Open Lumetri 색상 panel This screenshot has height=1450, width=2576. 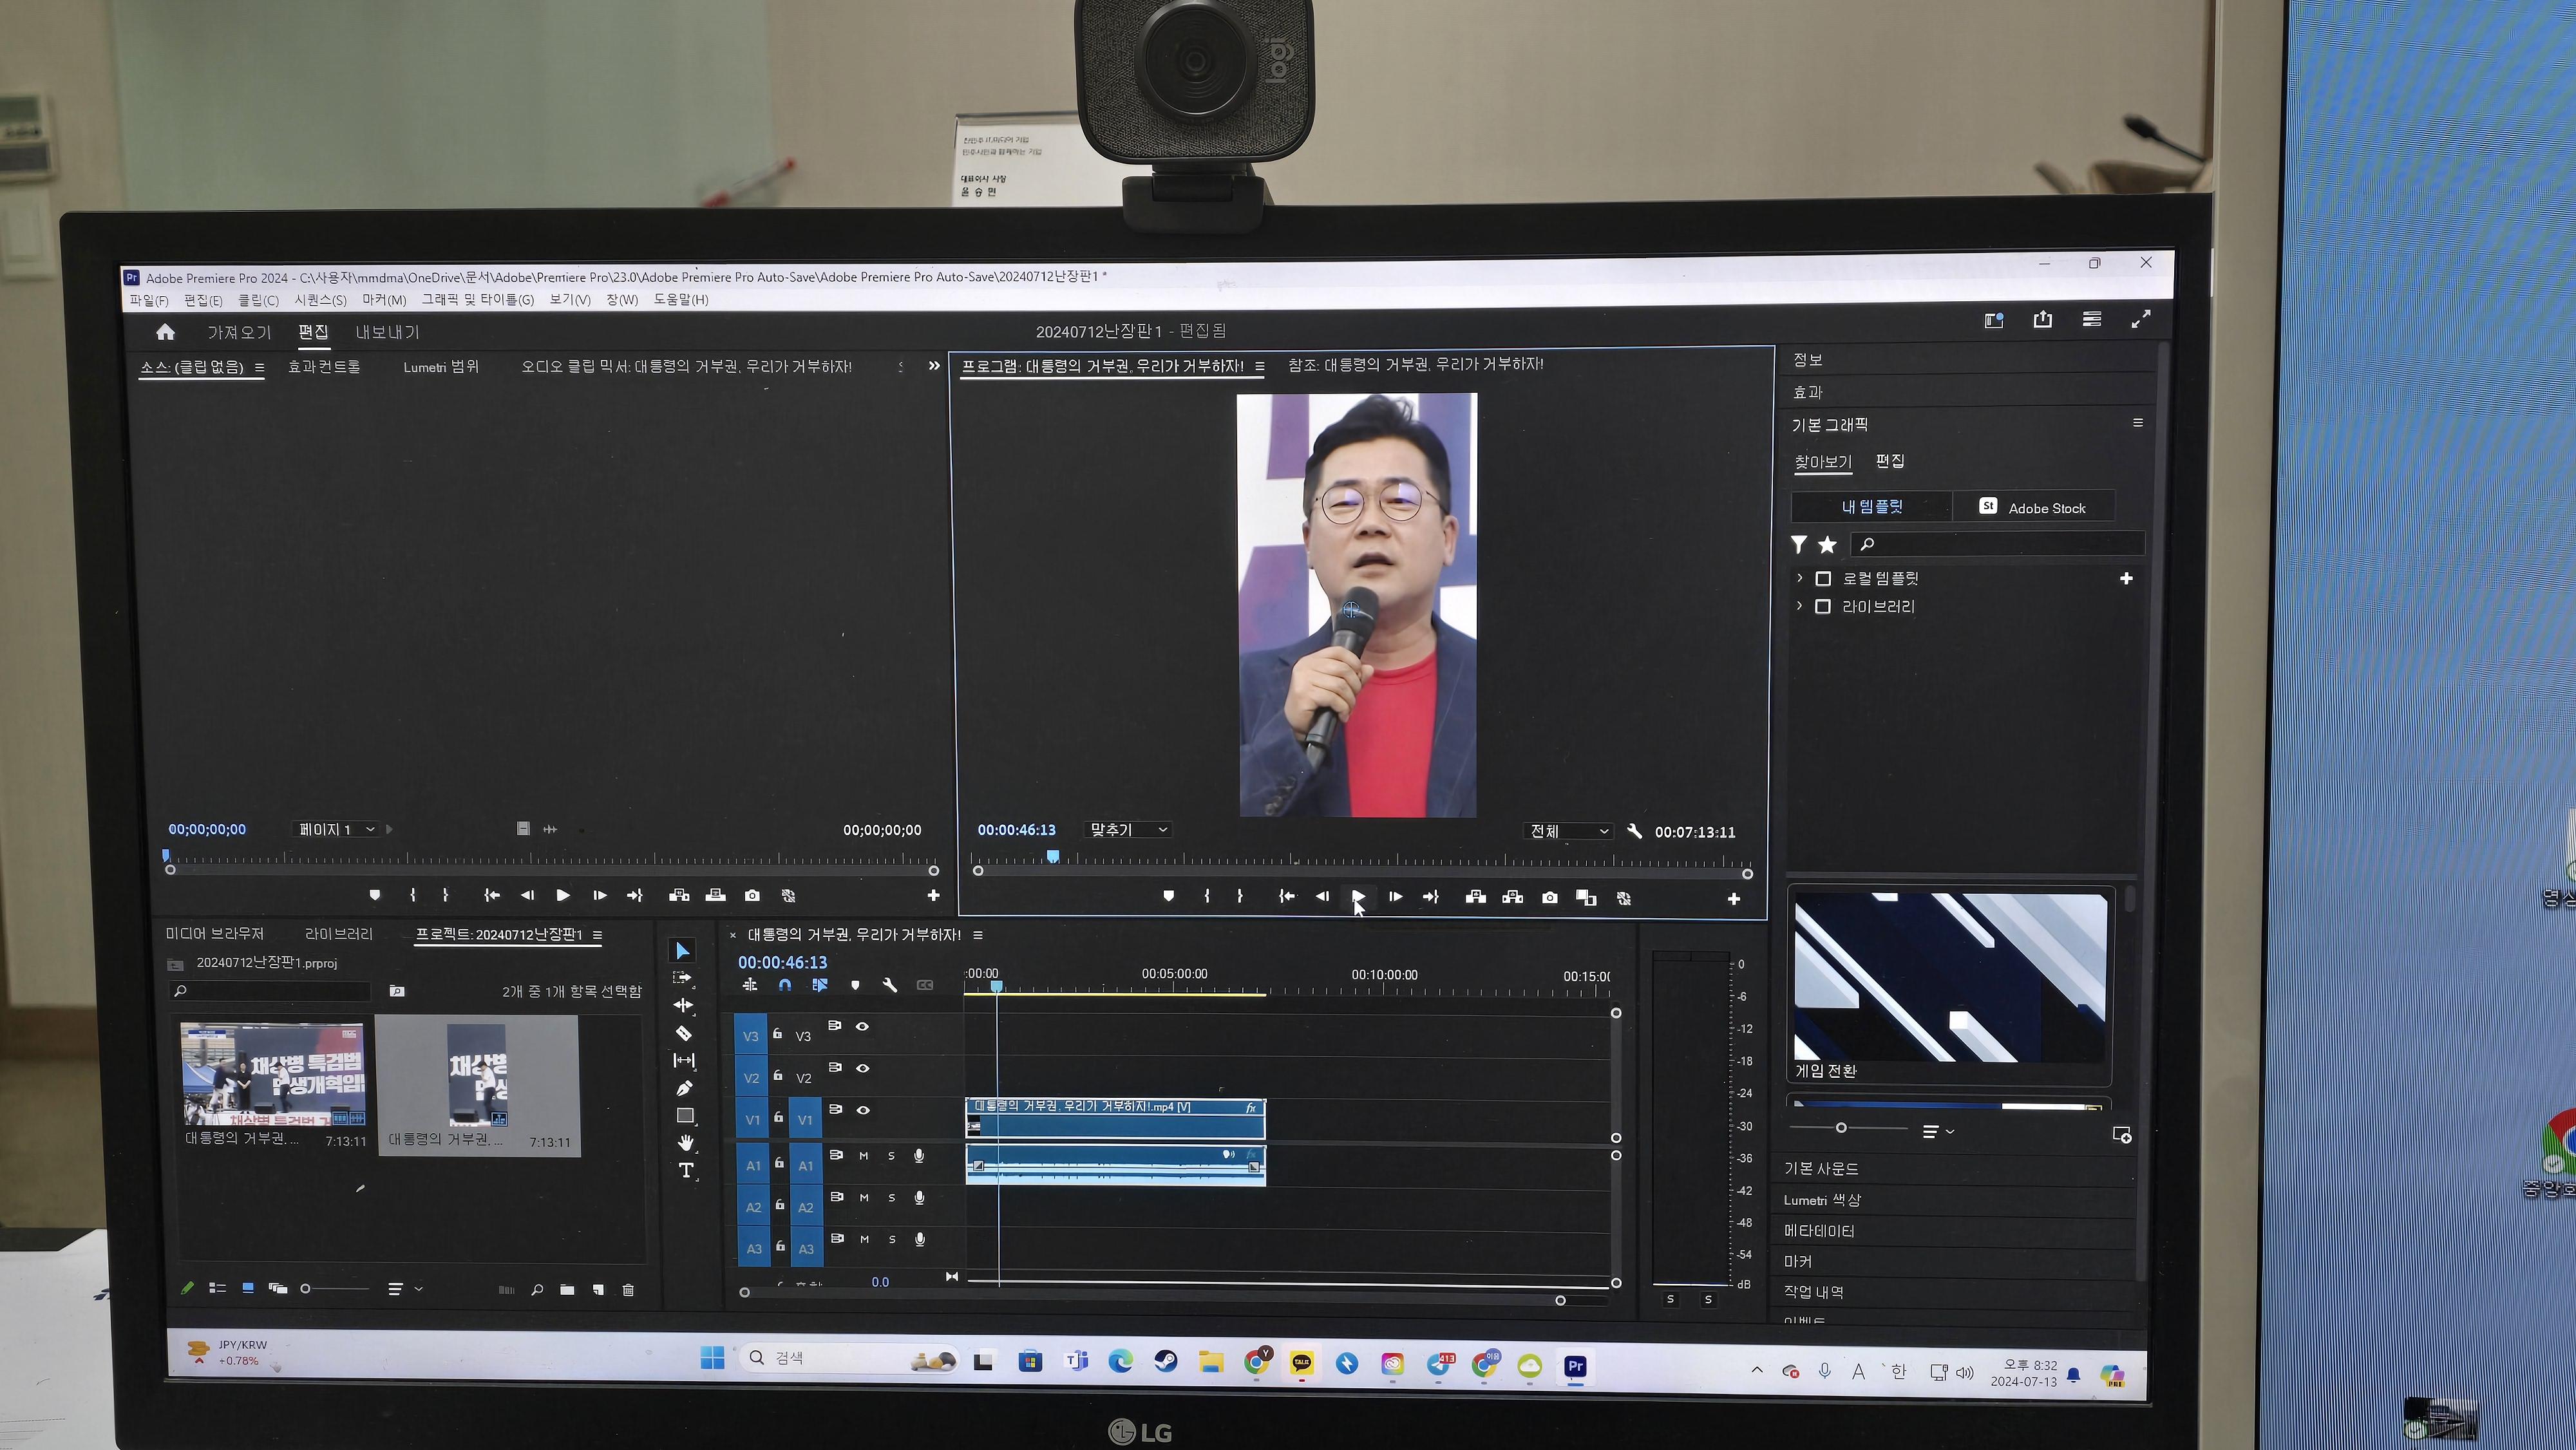pos(1822,1200)
